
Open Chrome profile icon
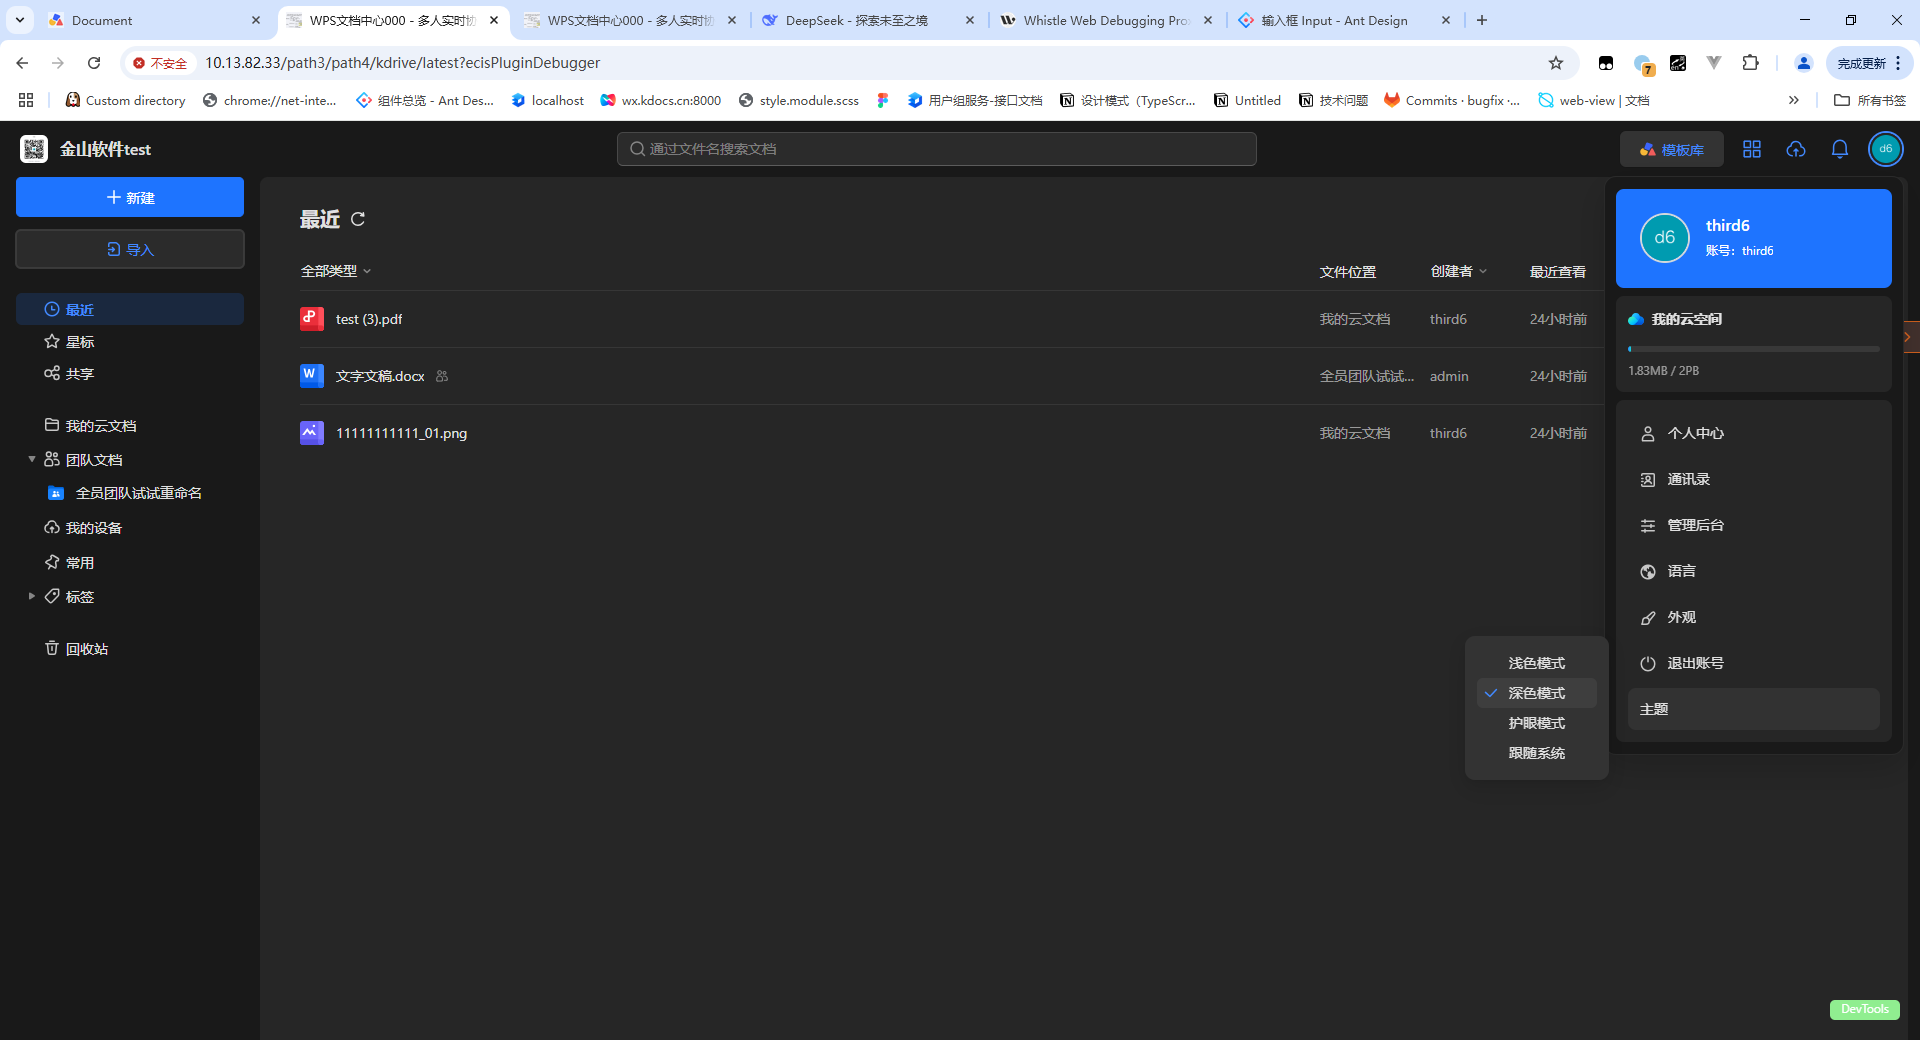(x=1804, y=63)
